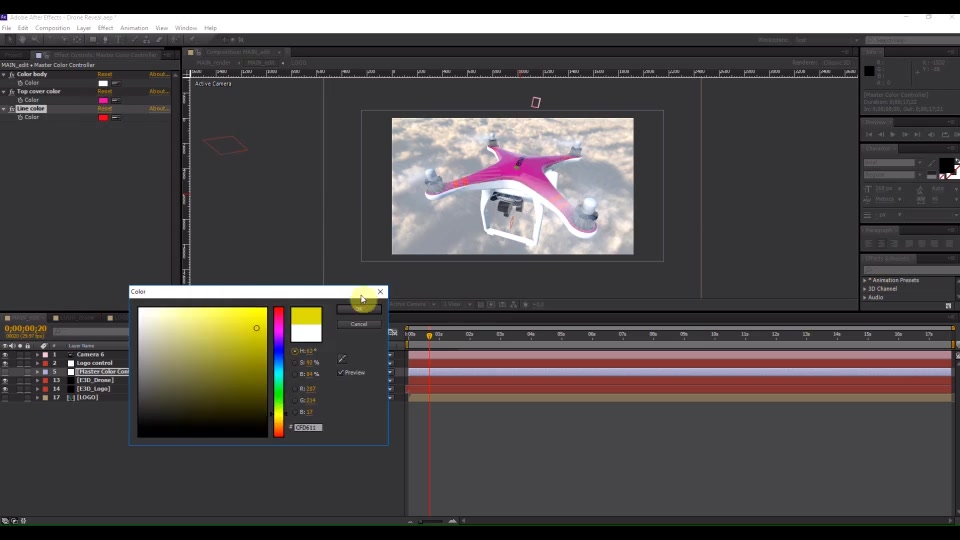The width and height of the screenshot is (960, 540).
Task: Expand the Camera 6 layer properties
Action: [x=37, y=354]
